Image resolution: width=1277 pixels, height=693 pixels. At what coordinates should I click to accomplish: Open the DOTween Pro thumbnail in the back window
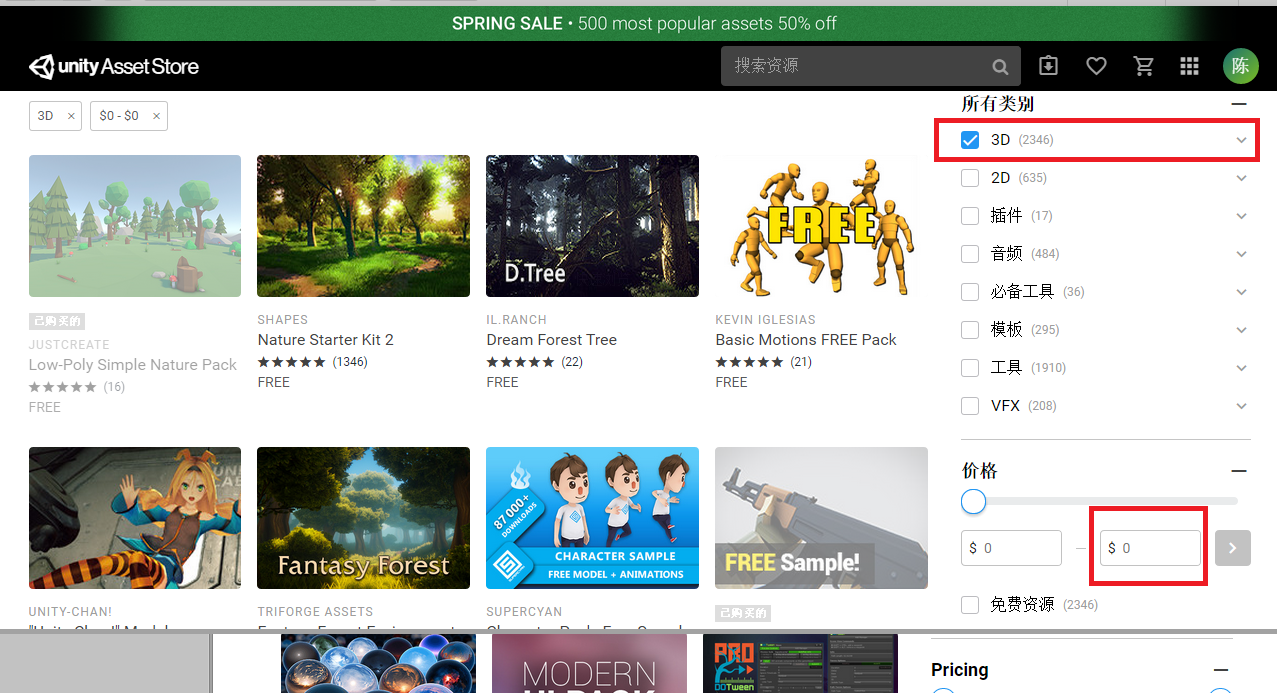point(800,663)
